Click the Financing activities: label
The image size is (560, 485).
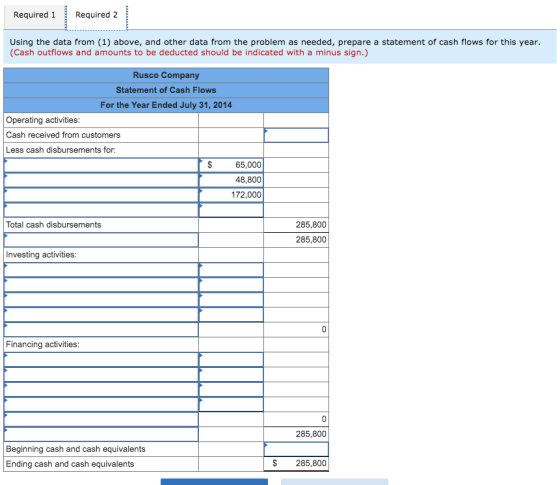pyautogui.click(x=42, y=345)
